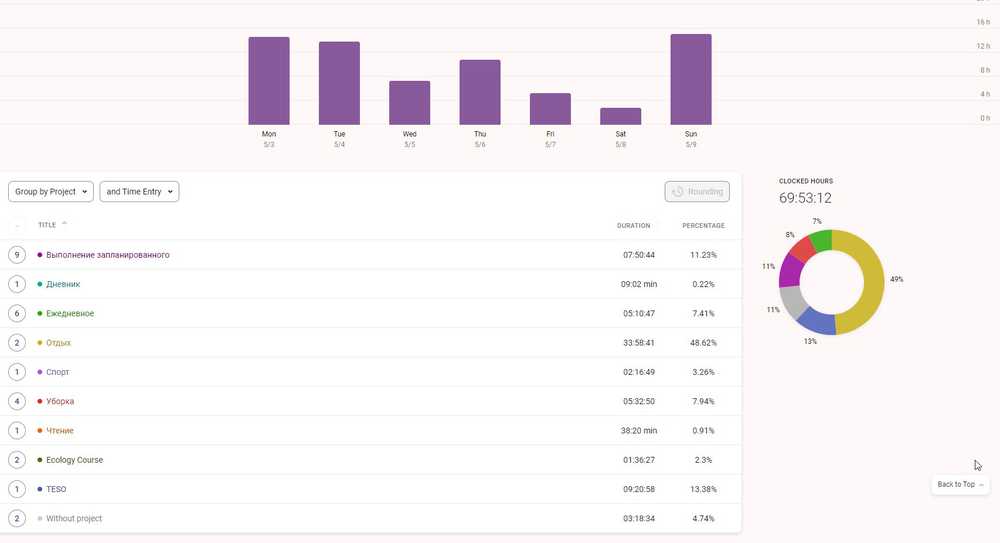Expand the Without project row count badge
This screenshot has height=543, width=1000.
[x=16, y=518]
